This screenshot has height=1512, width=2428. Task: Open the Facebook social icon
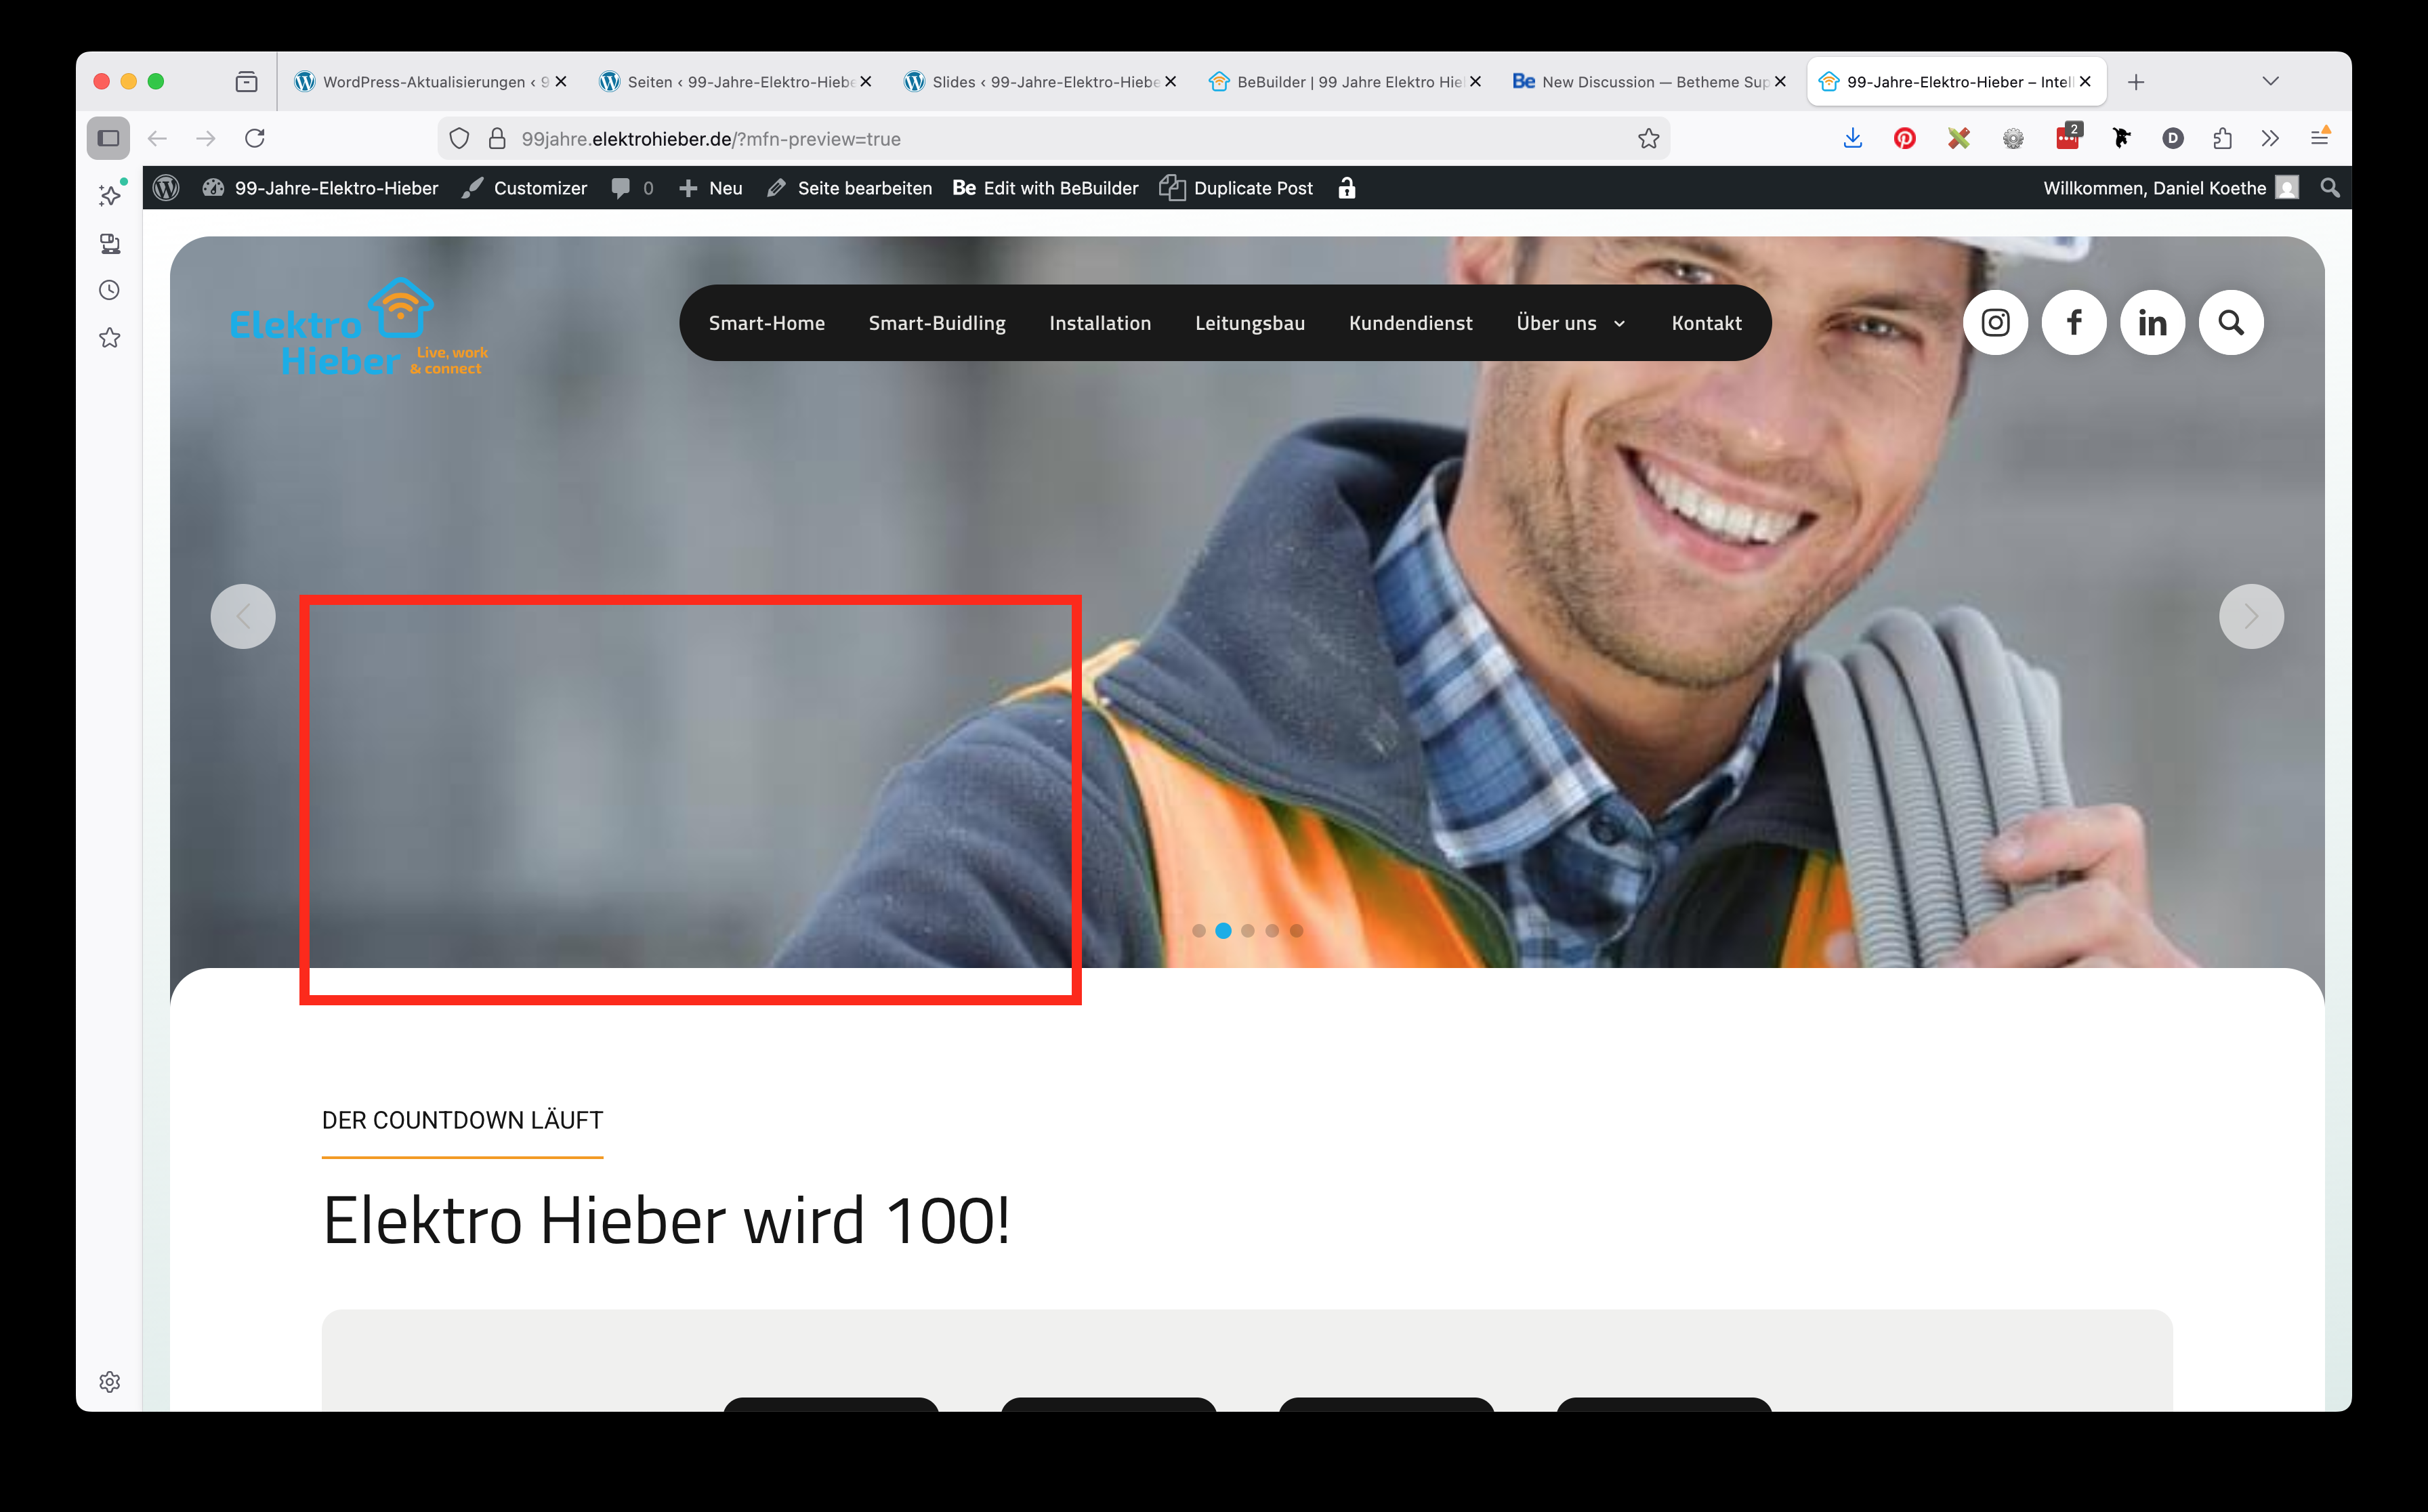2074,323
